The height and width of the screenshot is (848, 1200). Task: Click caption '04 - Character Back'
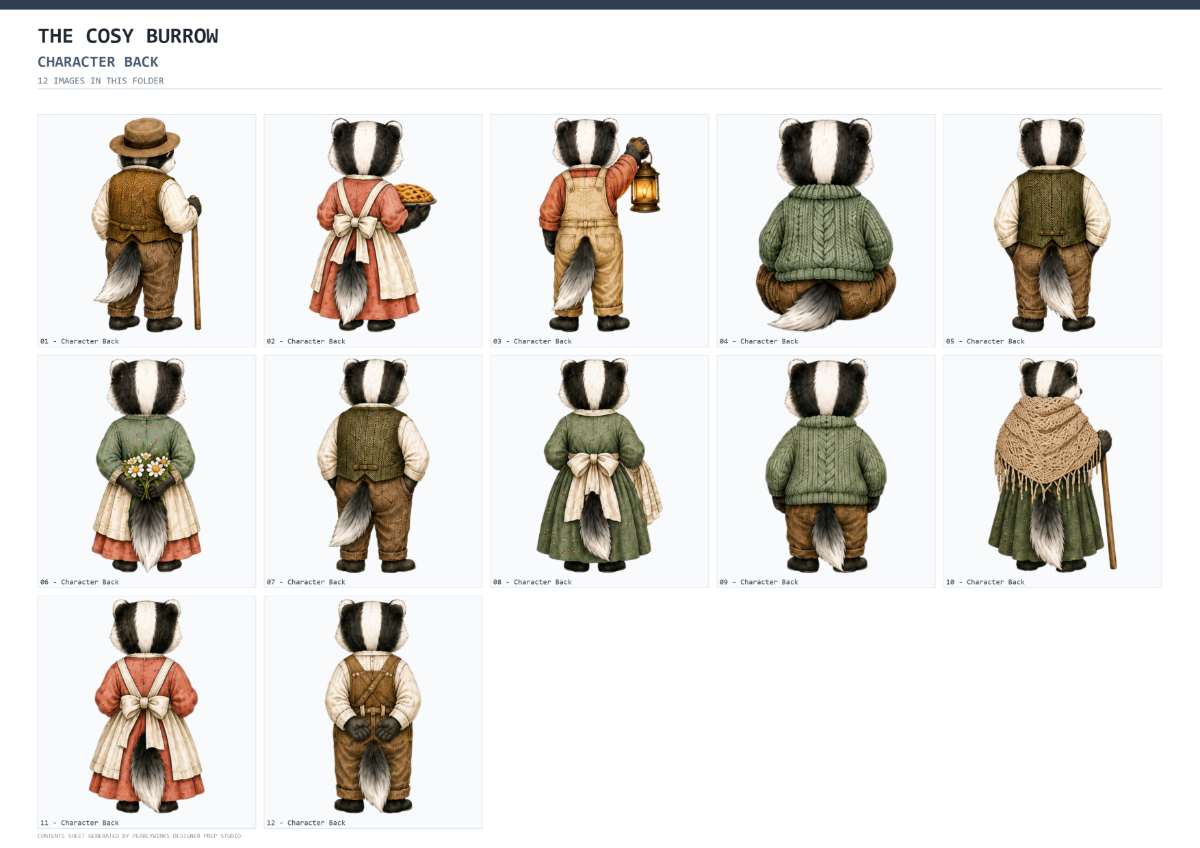click(759, 341)
